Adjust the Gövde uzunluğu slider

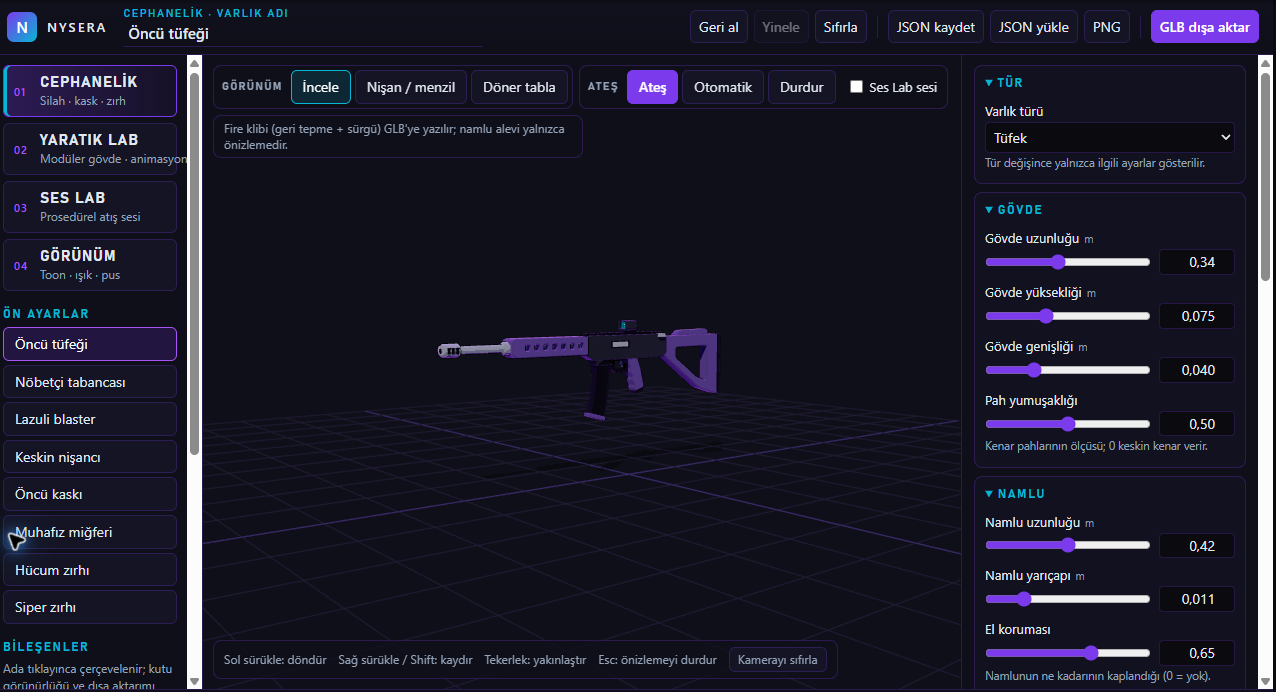click(1067, 262)
